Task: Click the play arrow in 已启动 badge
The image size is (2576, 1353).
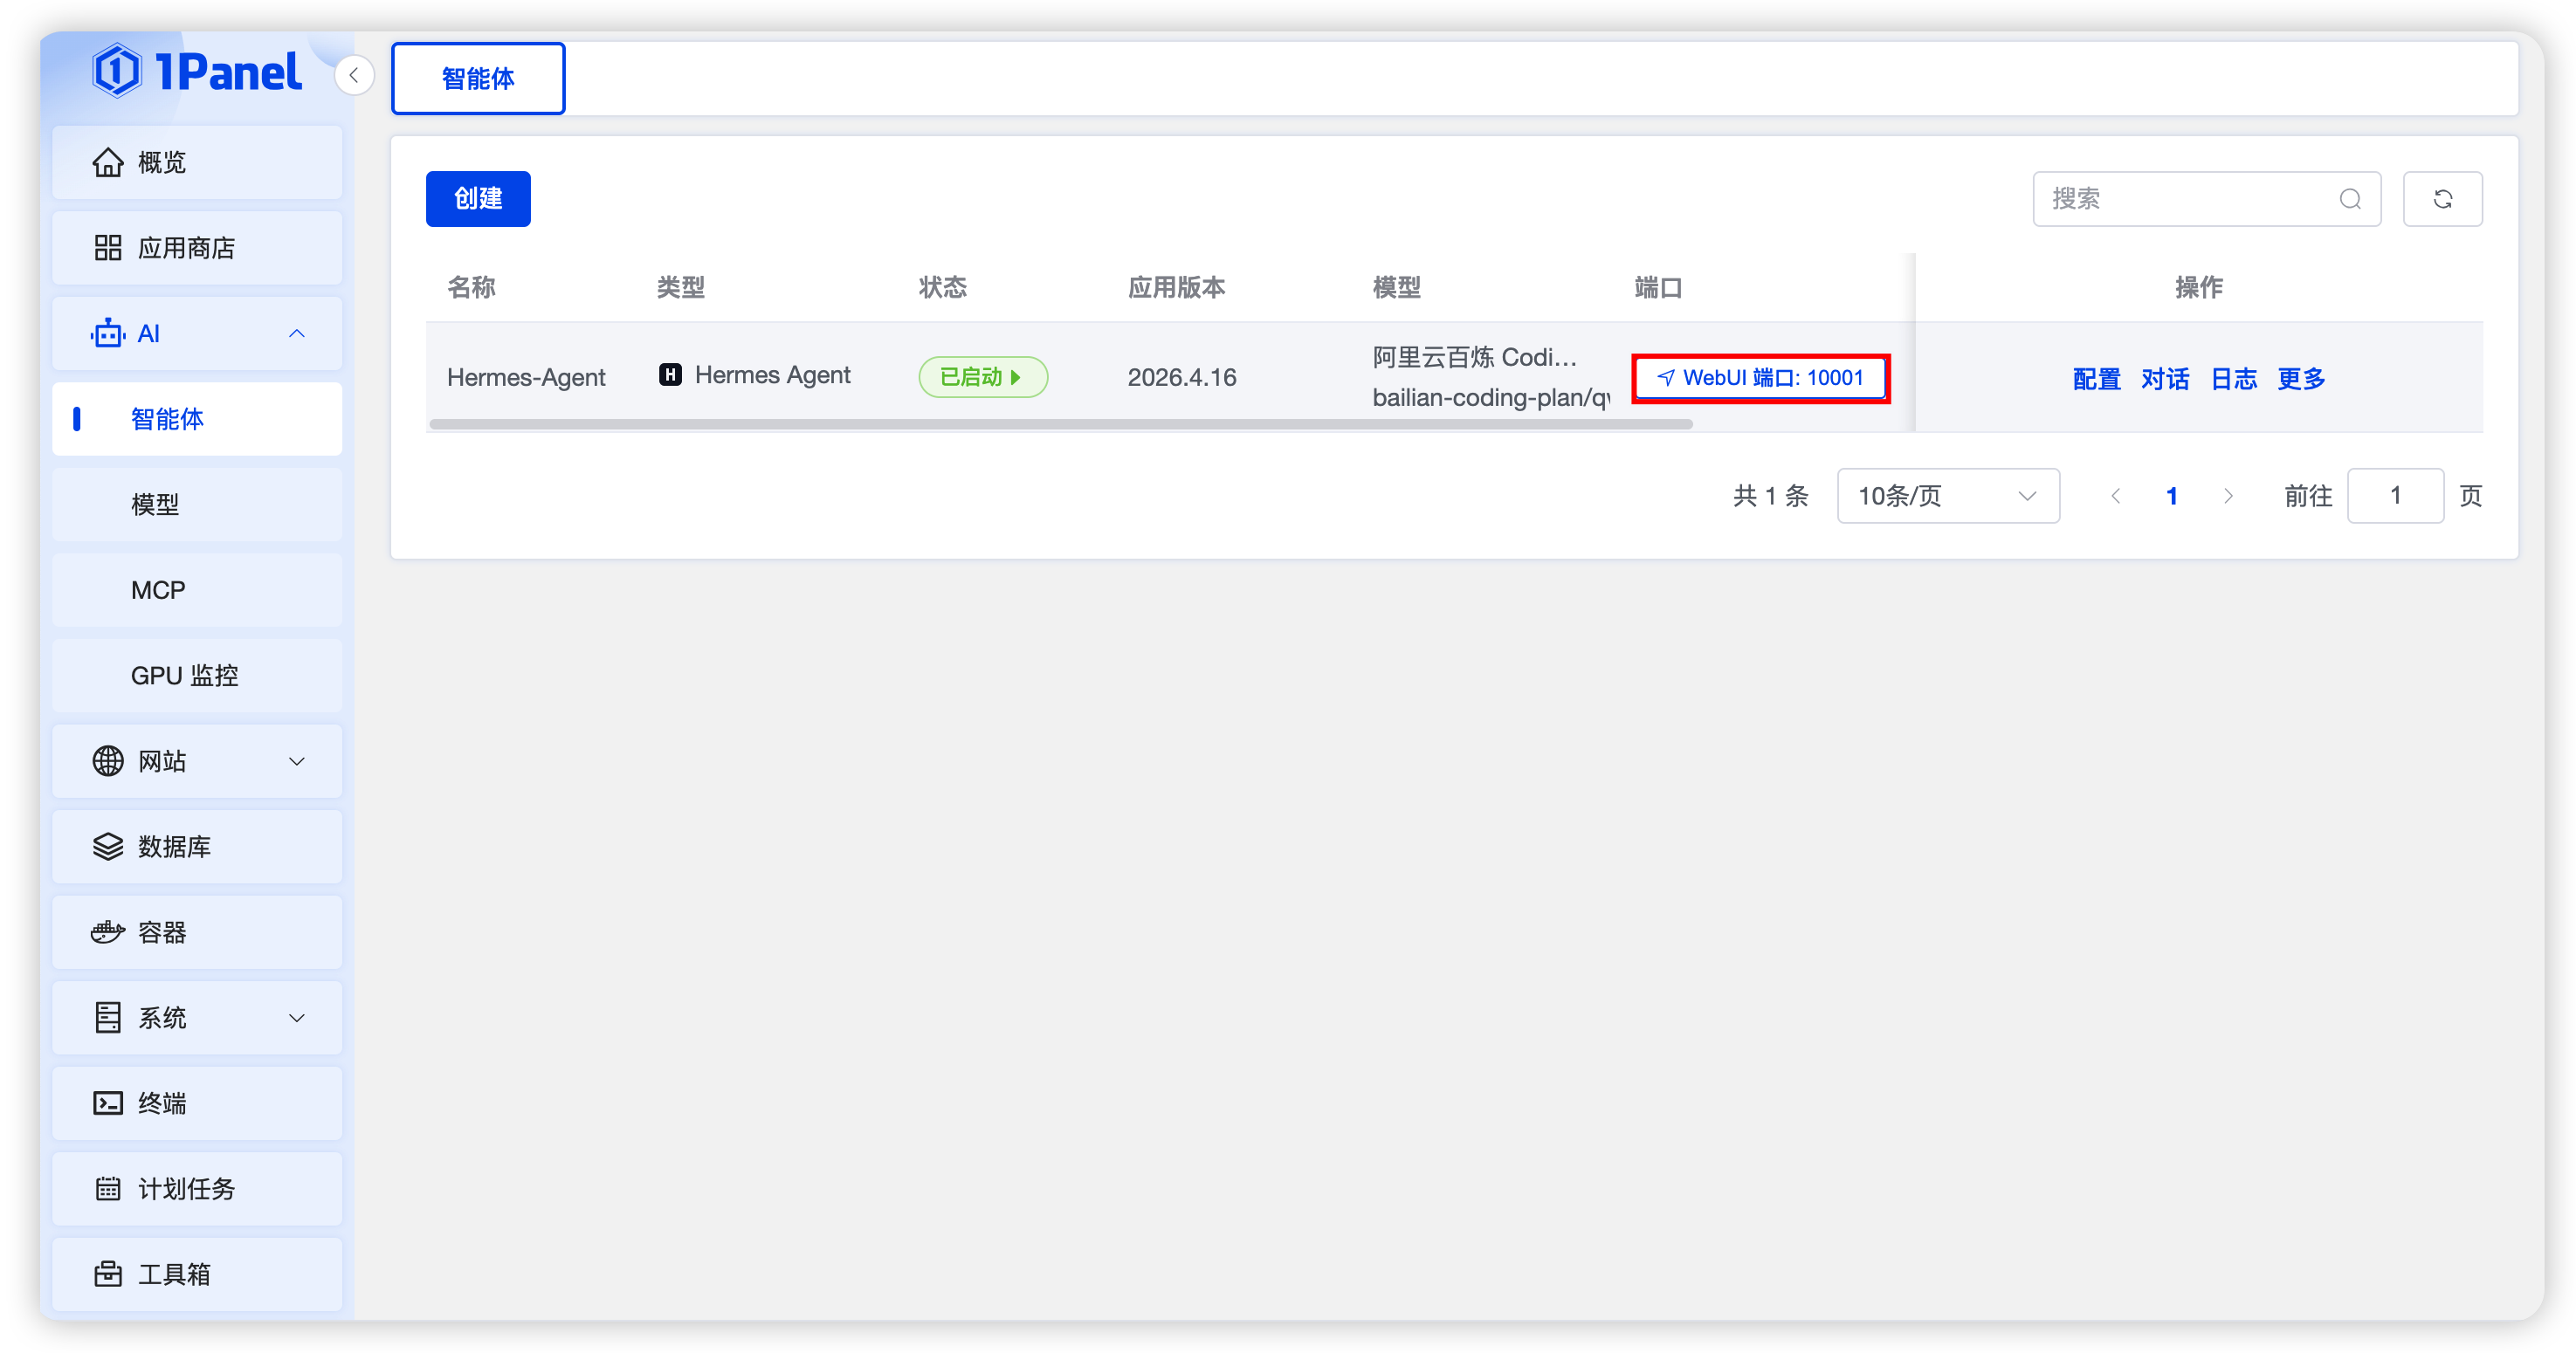Action: coord(1016,377)
